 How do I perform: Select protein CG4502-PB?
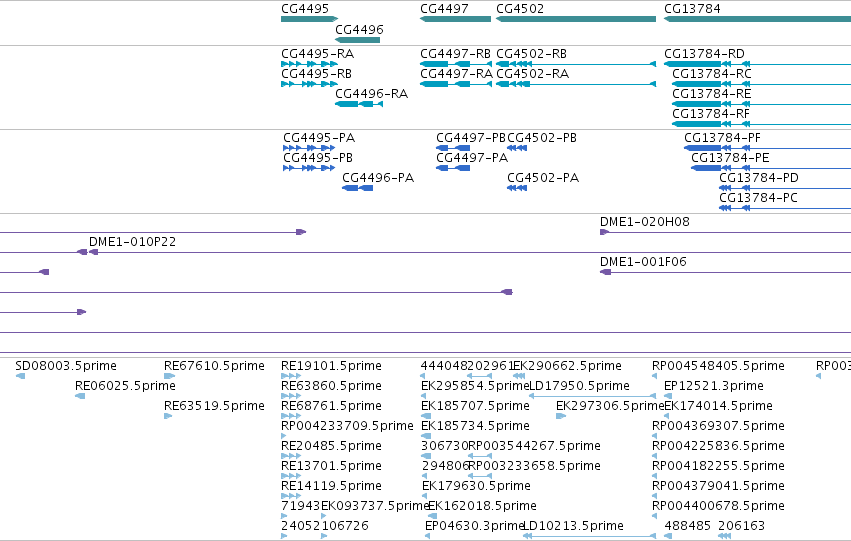(x=542, y=138)
